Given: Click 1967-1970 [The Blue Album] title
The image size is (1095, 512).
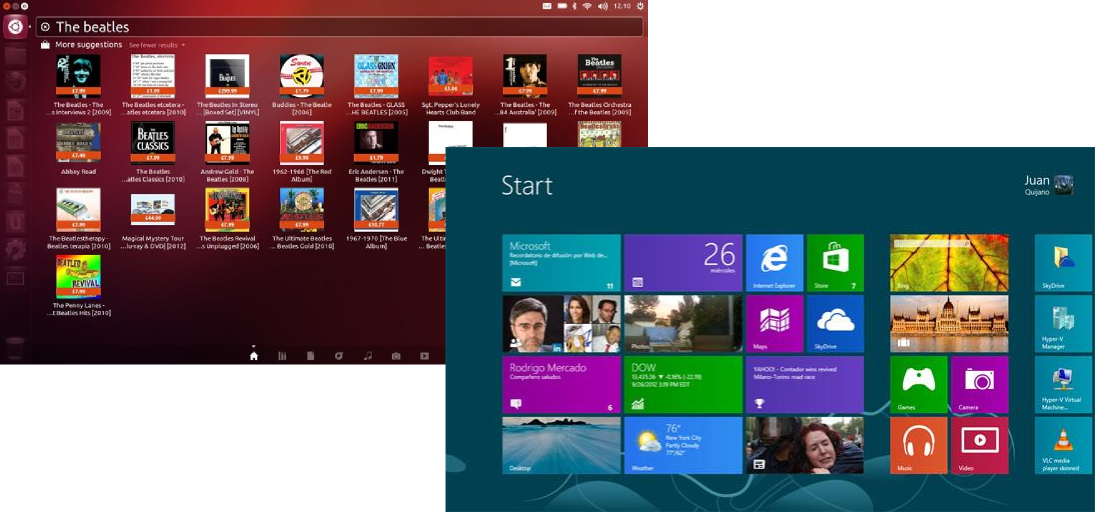Looking at the screenshot, I should coord(376,242).
